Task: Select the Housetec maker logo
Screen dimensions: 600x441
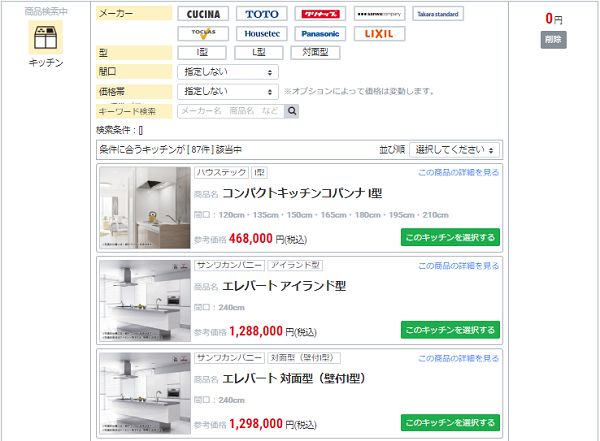Action: point(262,34)
